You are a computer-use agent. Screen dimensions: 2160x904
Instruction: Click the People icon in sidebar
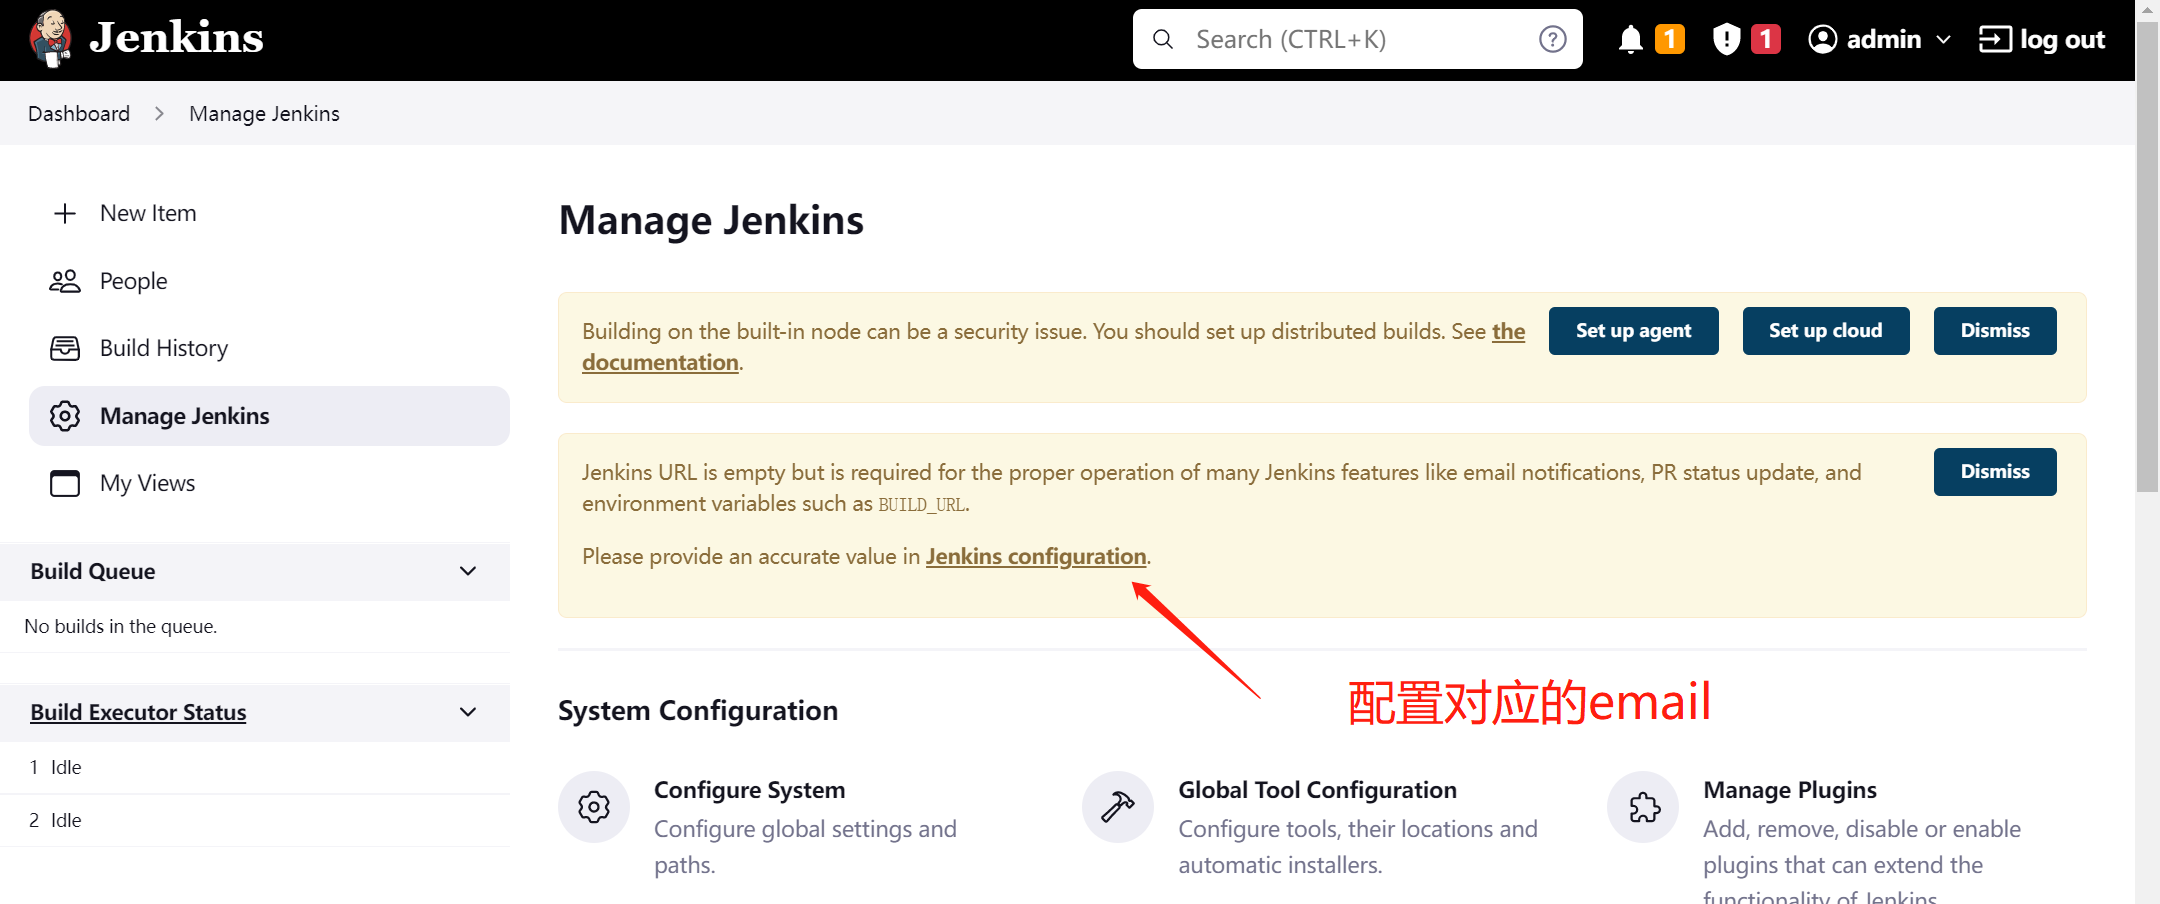click(x=65, y=281)
